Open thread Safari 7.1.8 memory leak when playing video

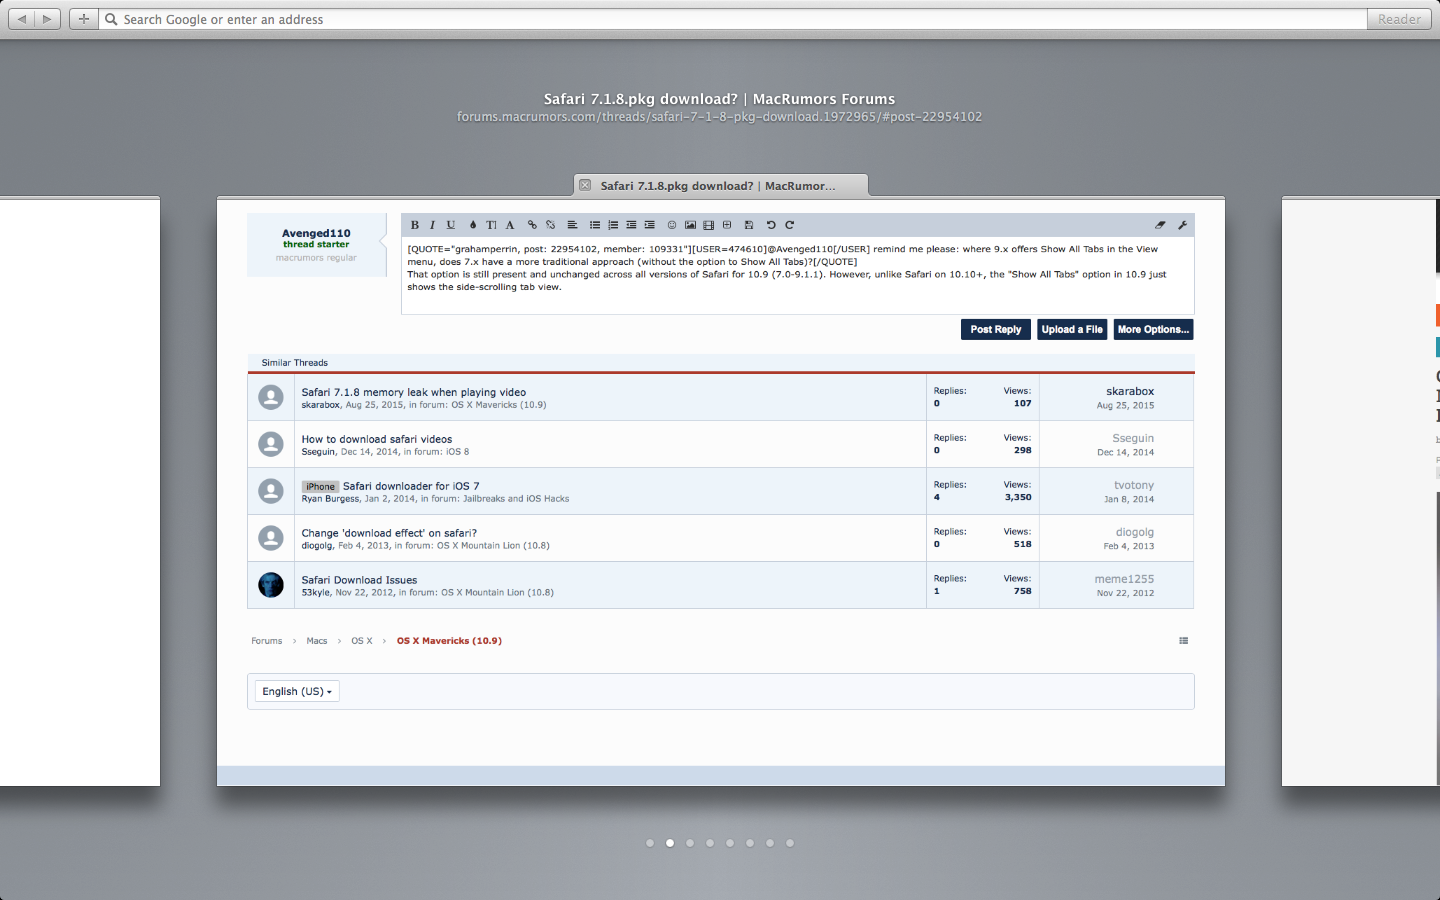(x=414, y=392)
